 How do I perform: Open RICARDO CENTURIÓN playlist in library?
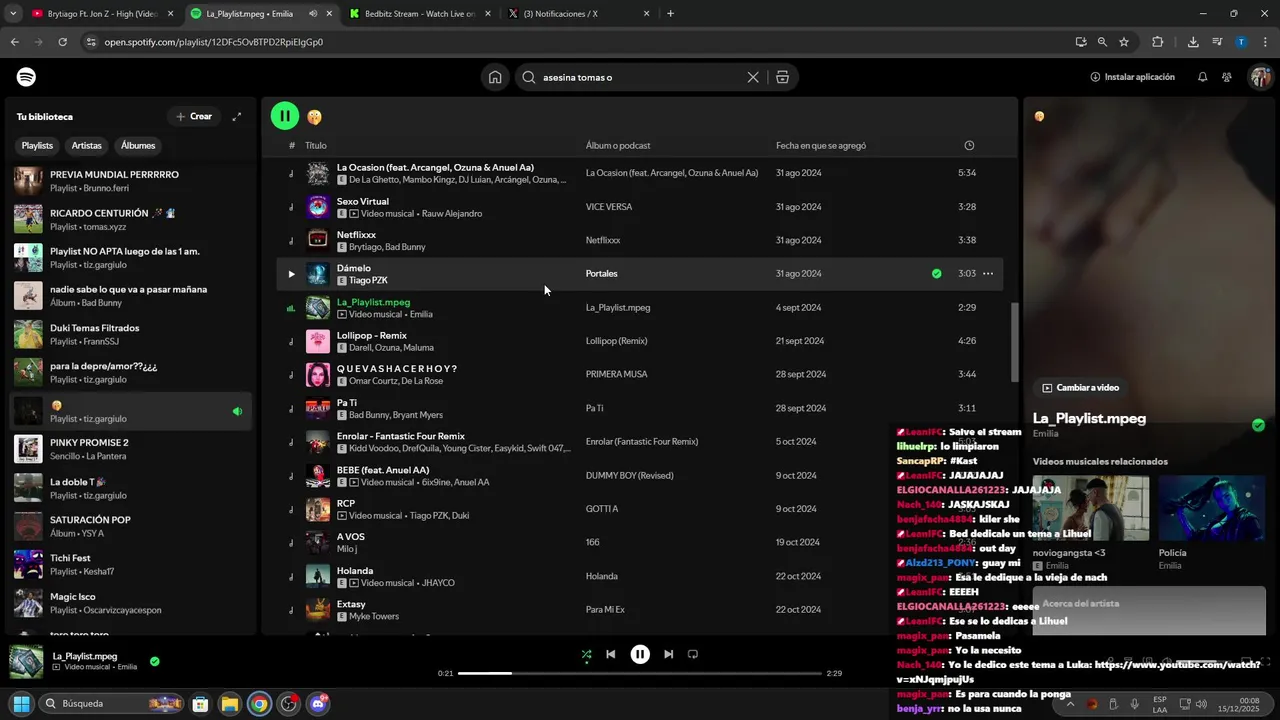pyautogui.click(x=130, y=219)
